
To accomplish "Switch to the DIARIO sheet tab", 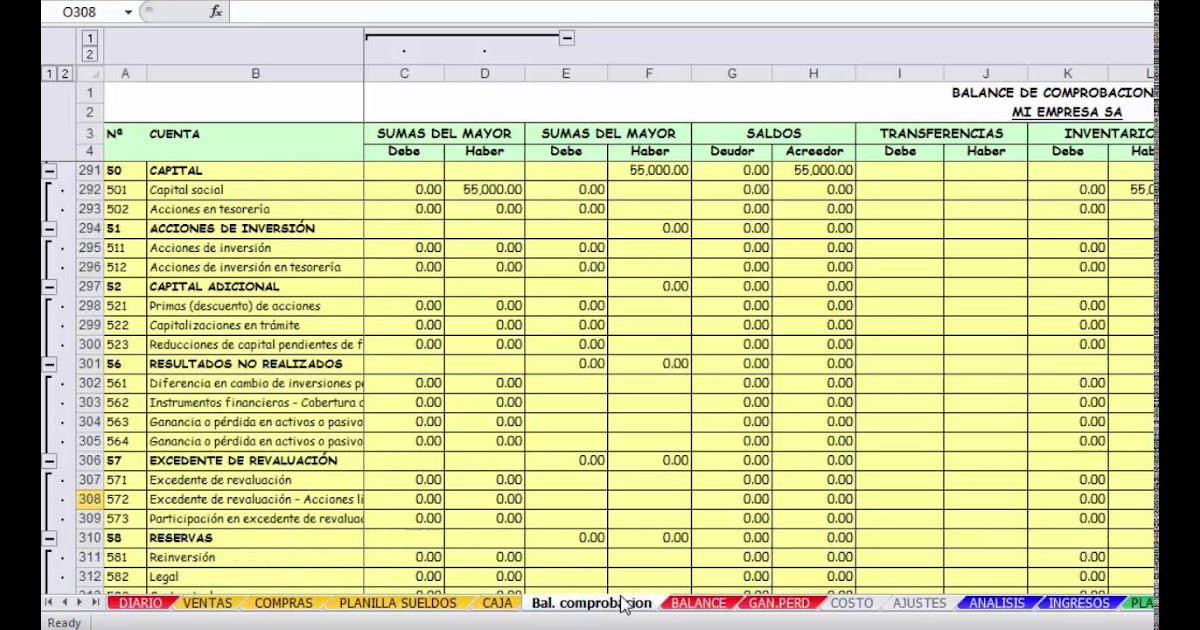I will [x=140, y=603].
